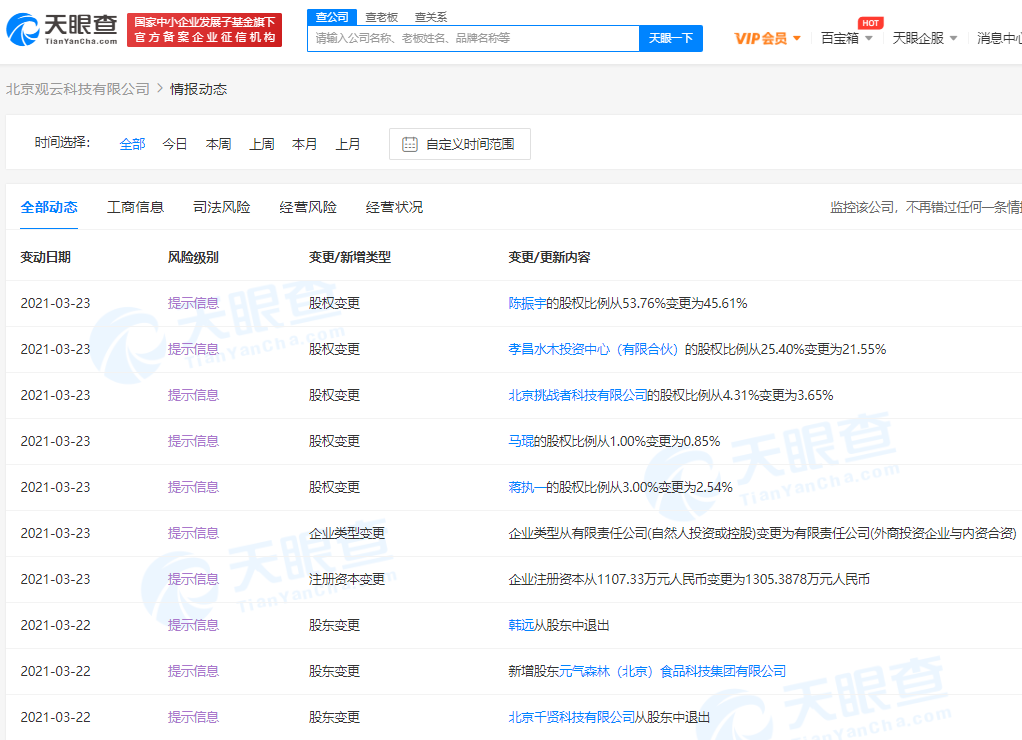The image size is (1022, 740).
Task: Open 陈振宇 shareholder link
Action: point(527,303)
